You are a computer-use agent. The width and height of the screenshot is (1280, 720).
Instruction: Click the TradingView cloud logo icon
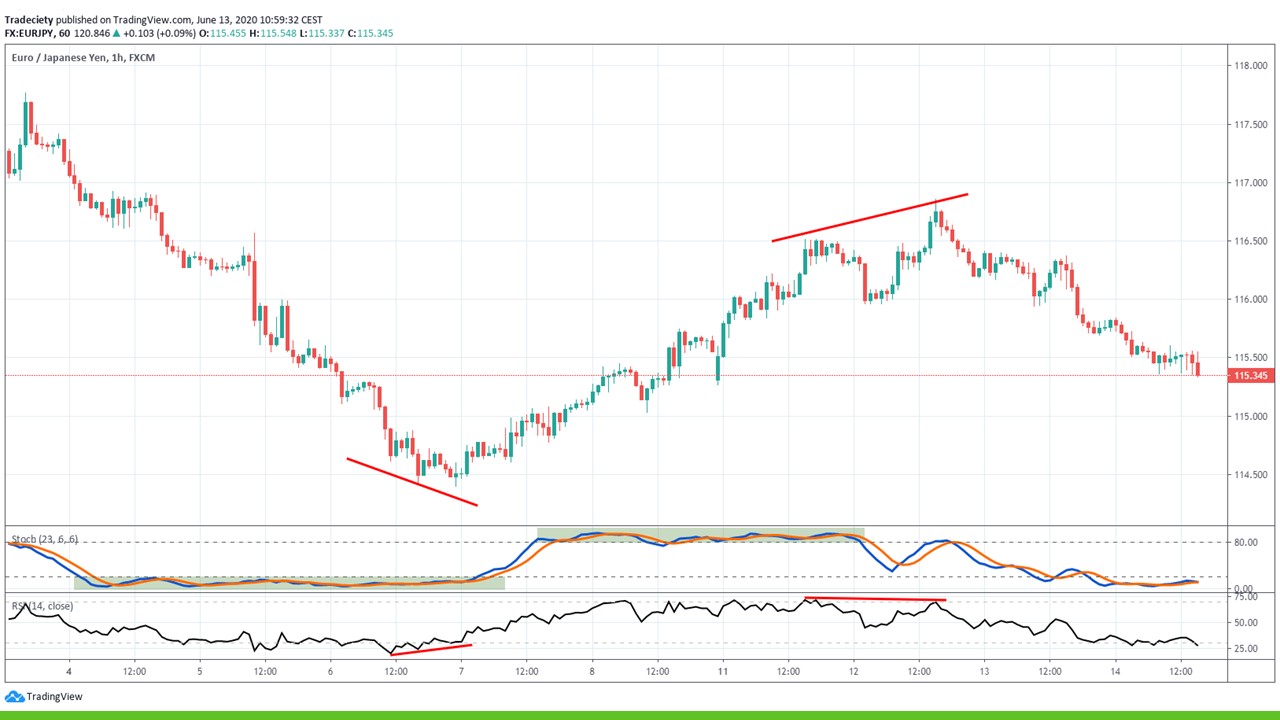click(14, 696)
